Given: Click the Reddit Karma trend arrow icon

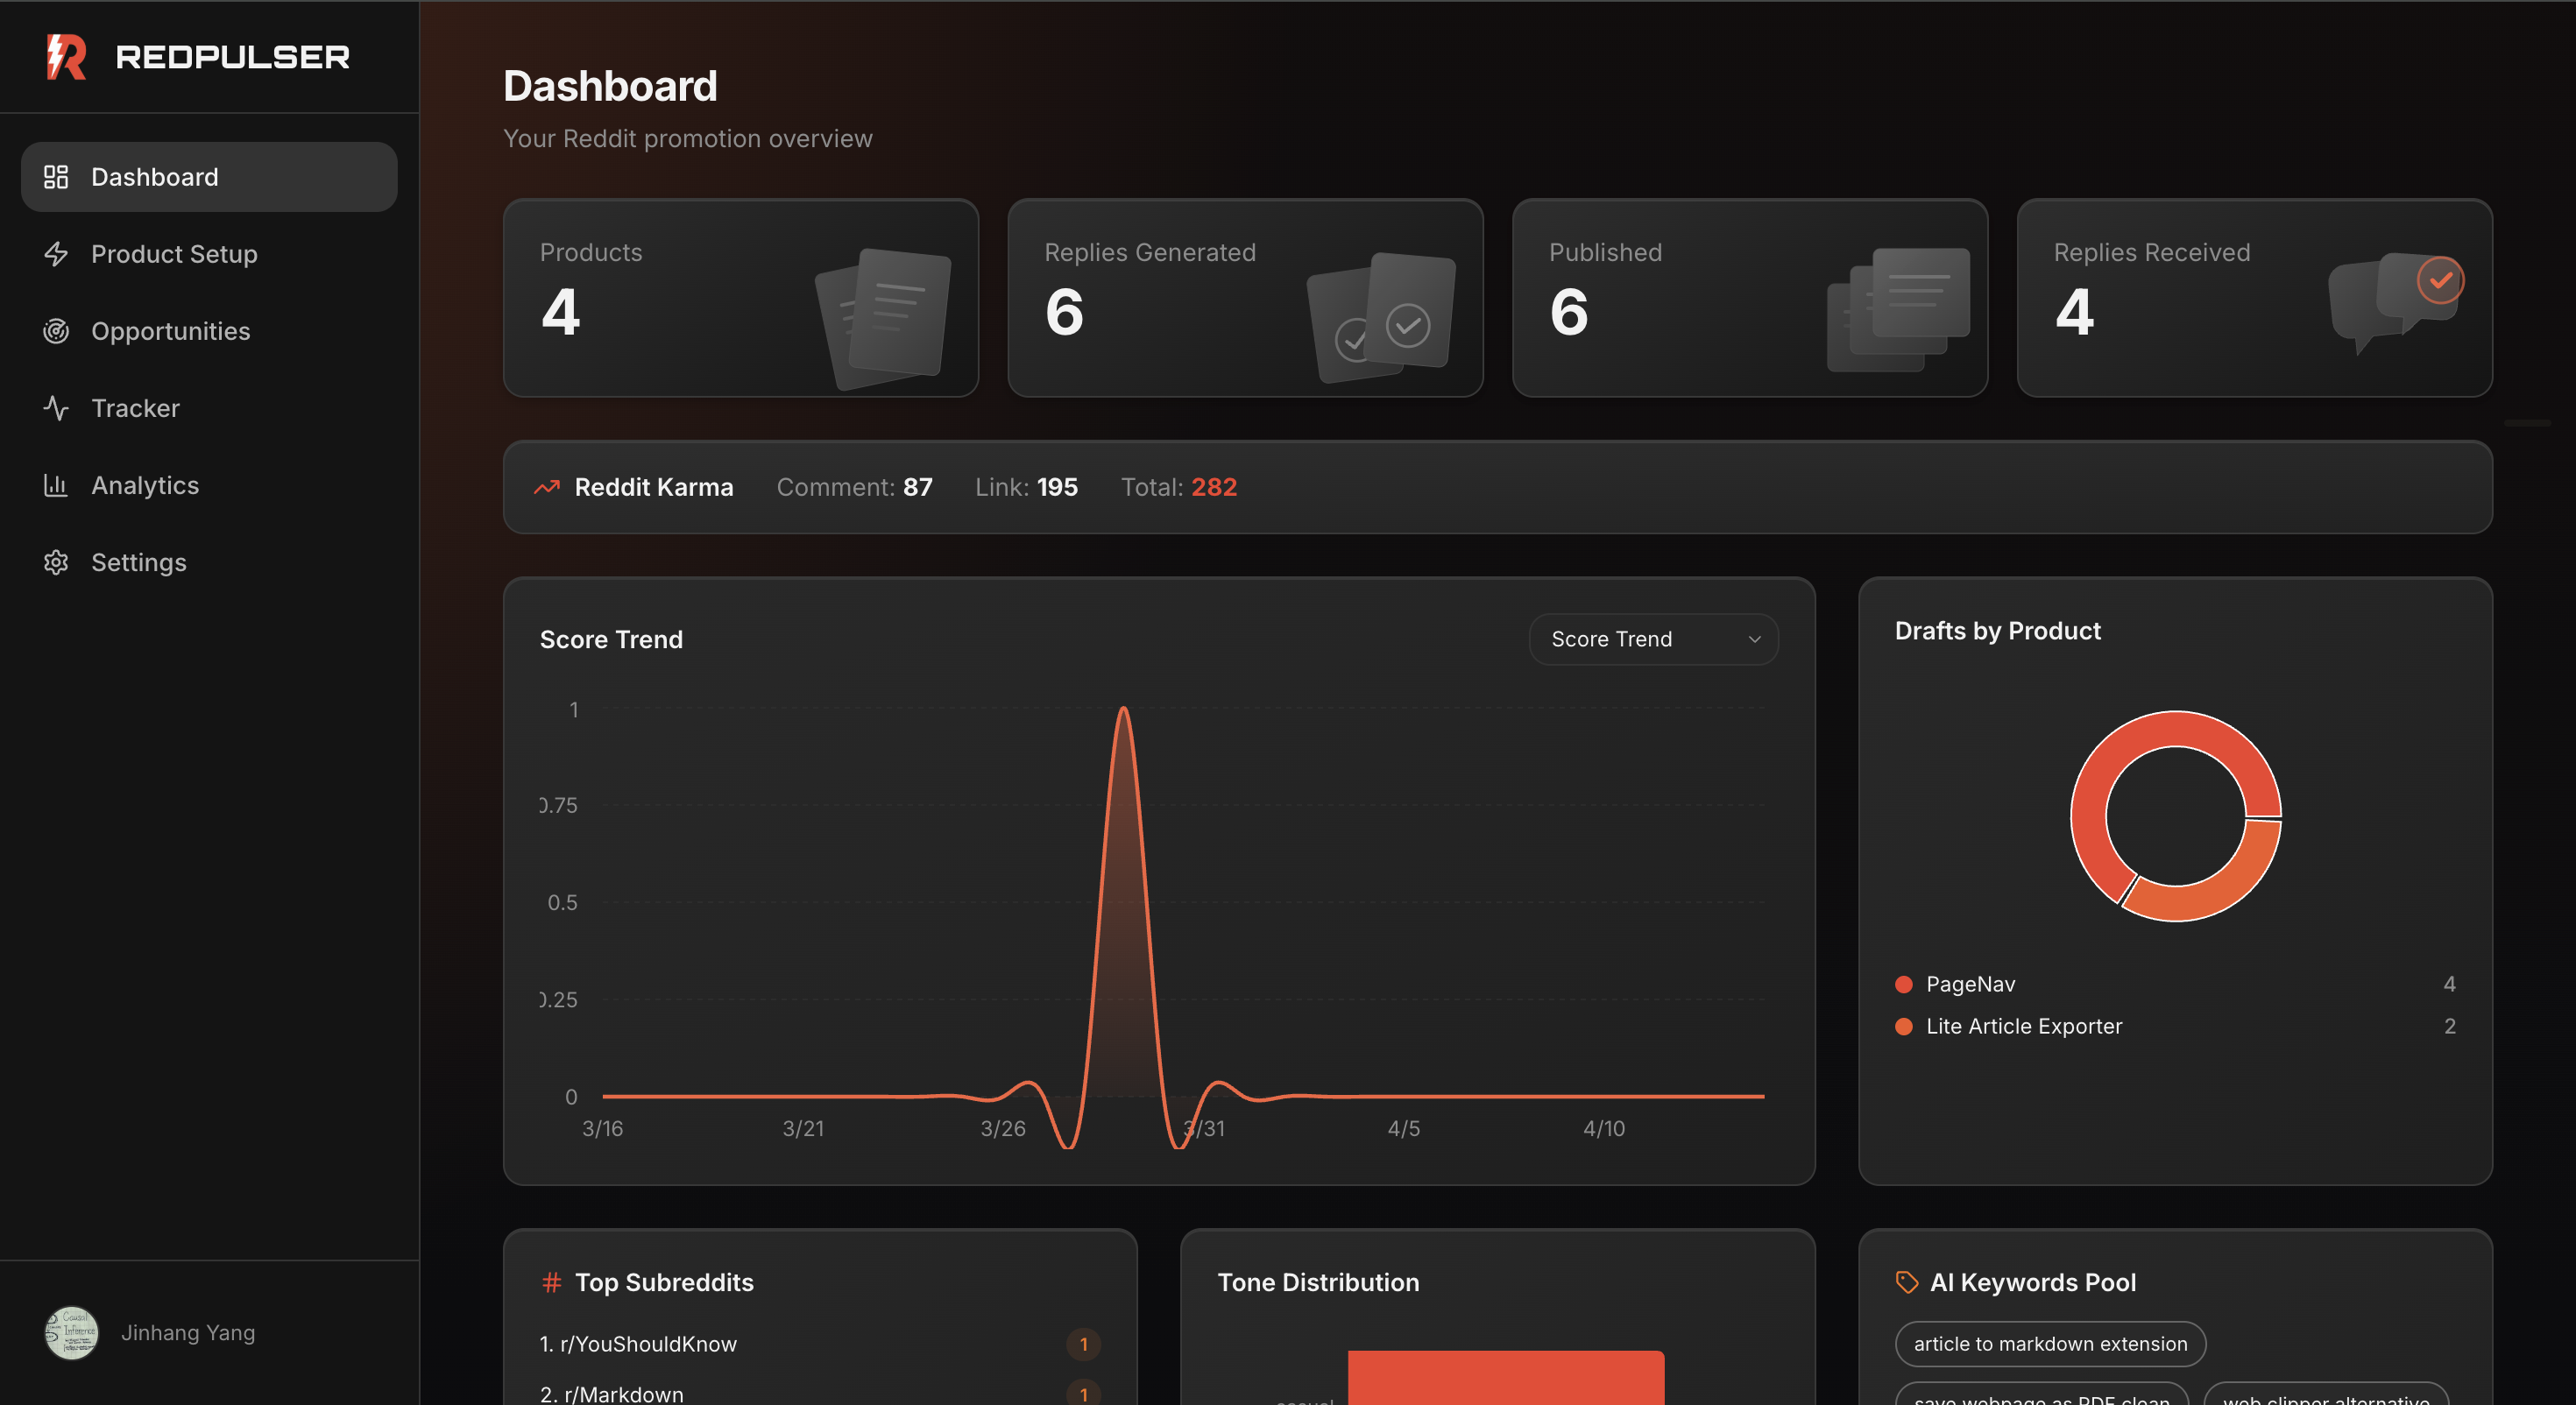Looking at the screenshot, I should [547, 487].
